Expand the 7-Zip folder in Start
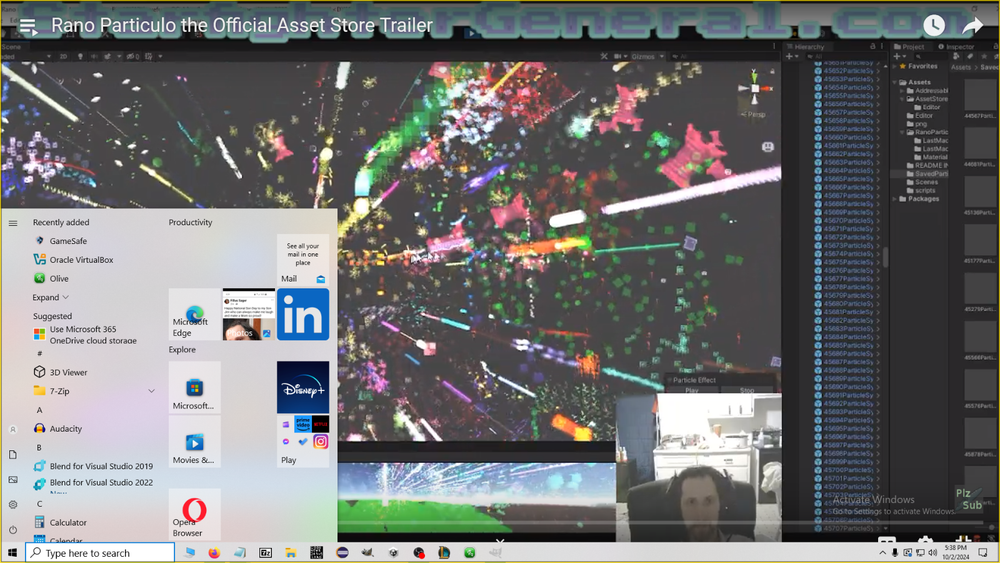This screenshot has height=563, width=1000. tap(151, 391)
